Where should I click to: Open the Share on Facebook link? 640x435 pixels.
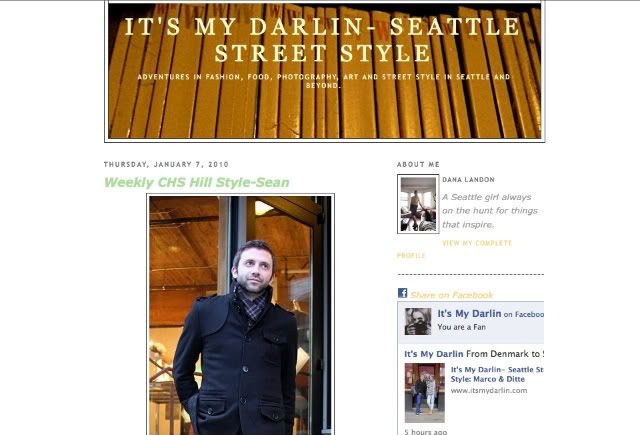click(x=451, y=295)
